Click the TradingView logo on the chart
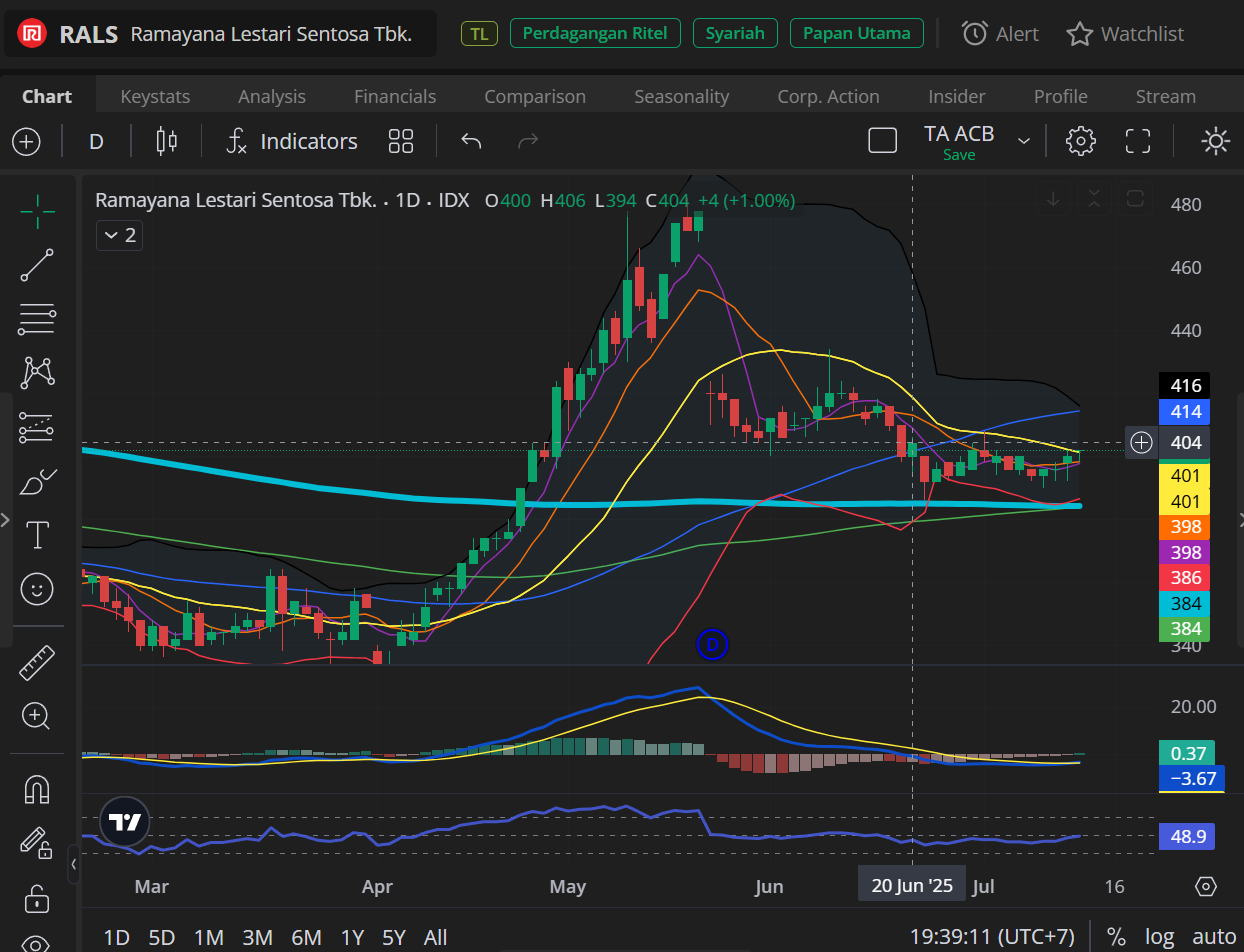The width and height of the screenshot is (1244, 952). point(125,823)
